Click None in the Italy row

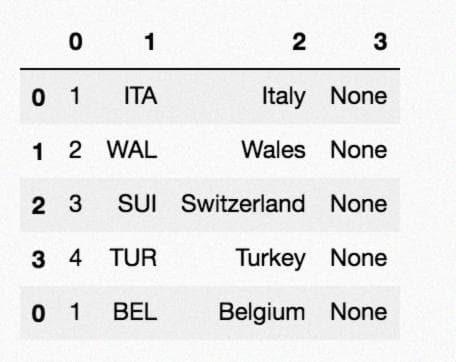pos(359,96)
